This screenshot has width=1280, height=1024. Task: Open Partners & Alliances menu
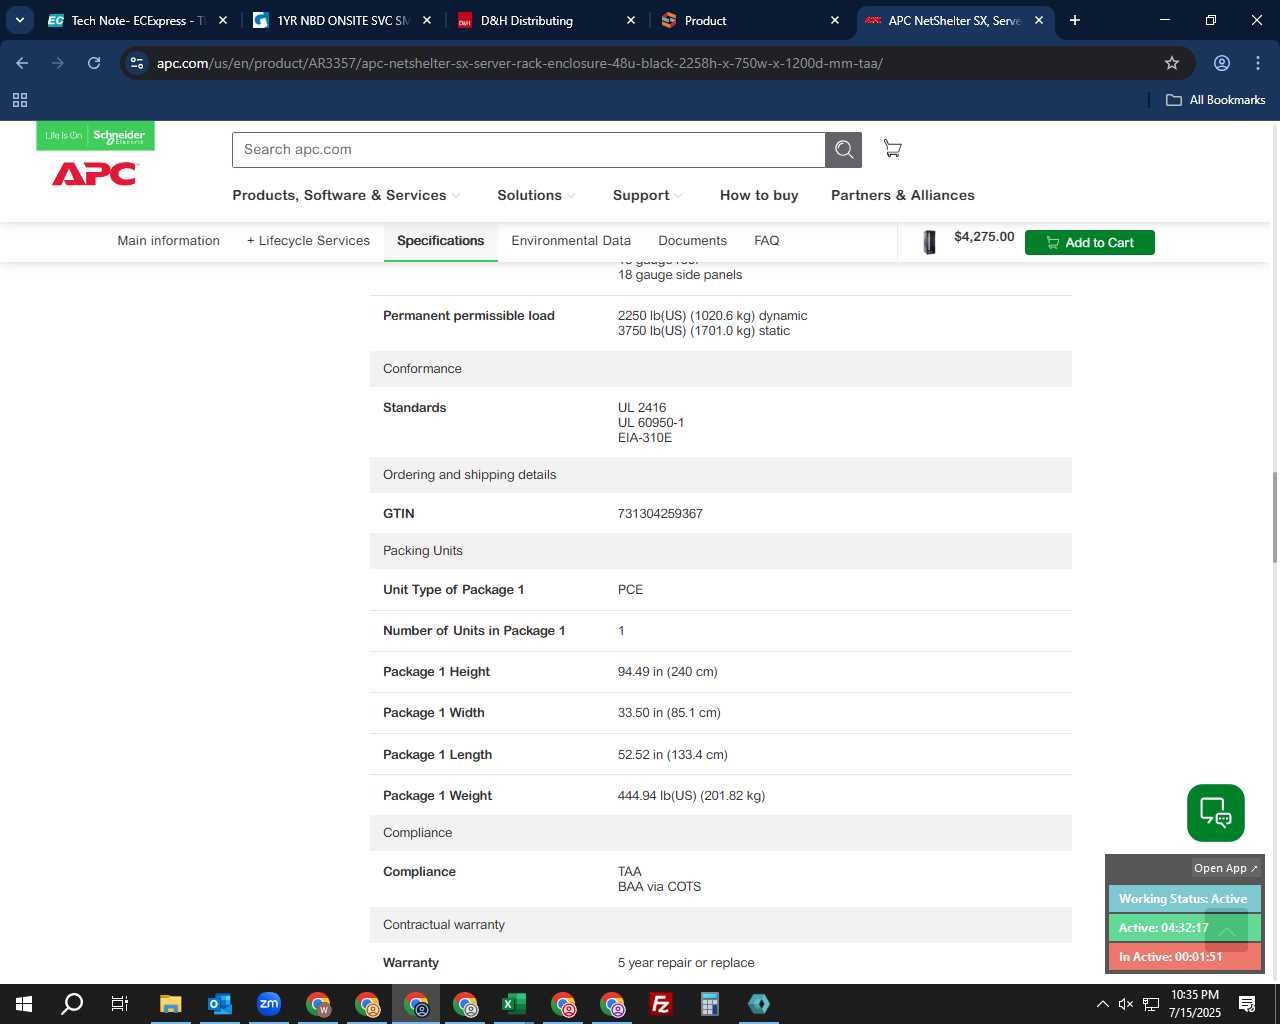pos(903,195)
